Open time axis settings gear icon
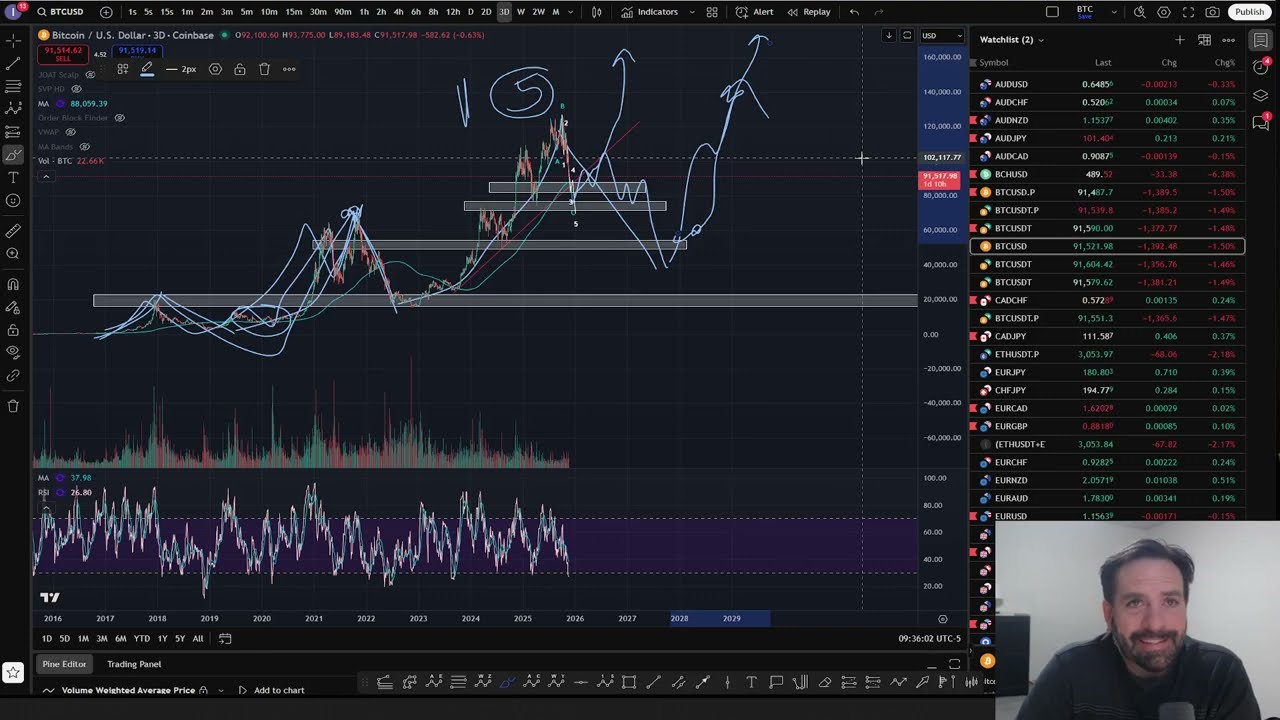The image size is (1280, 720). coord(942,619)
